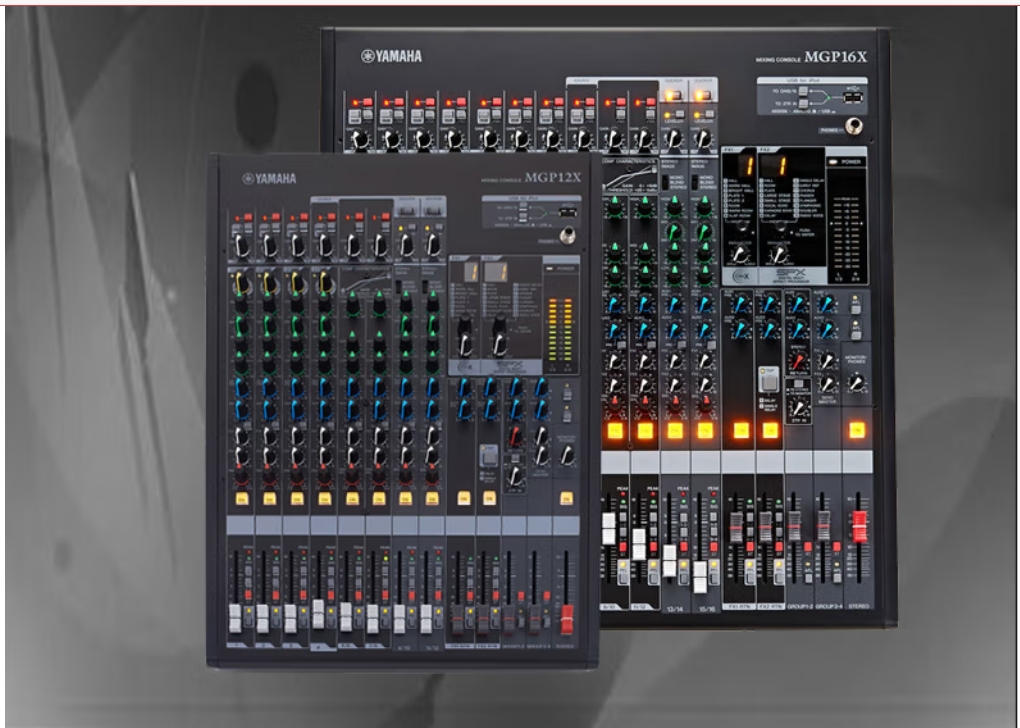The image size is (1020, 728).
Task: Click the 15/16 channel fader on MGP16X
Action: click(699, 576)
